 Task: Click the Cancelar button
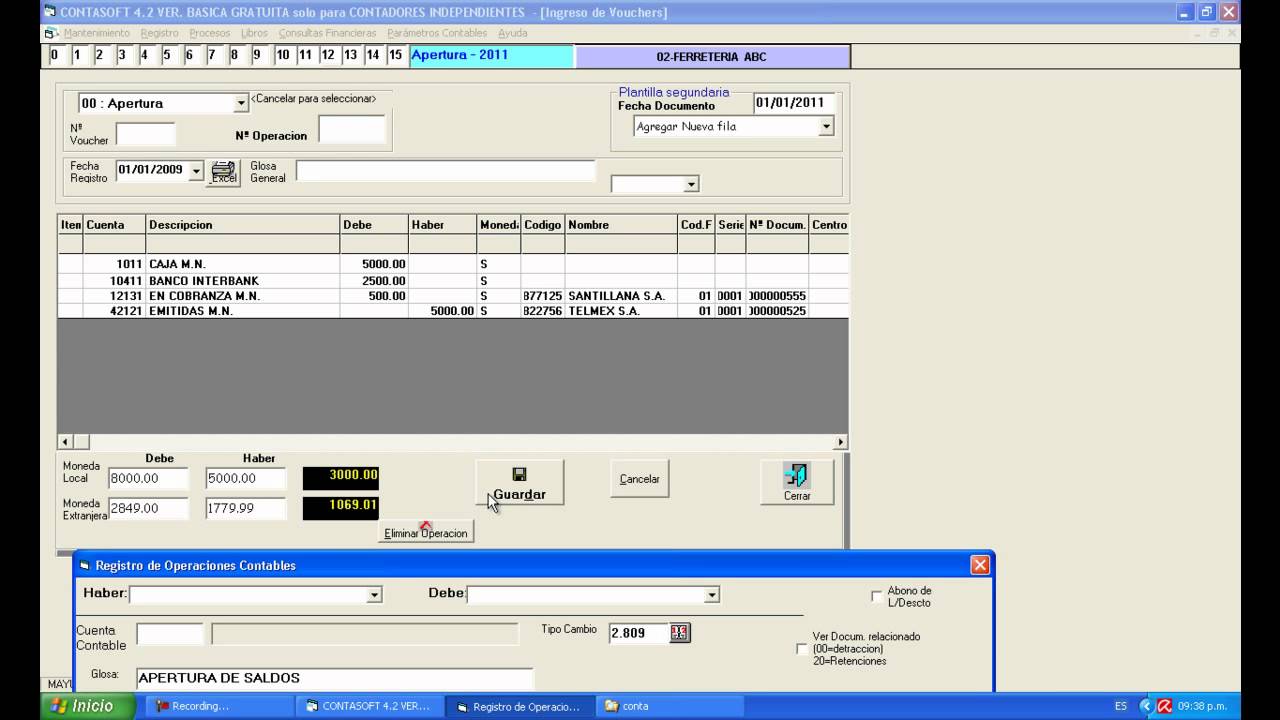(639, 479)
